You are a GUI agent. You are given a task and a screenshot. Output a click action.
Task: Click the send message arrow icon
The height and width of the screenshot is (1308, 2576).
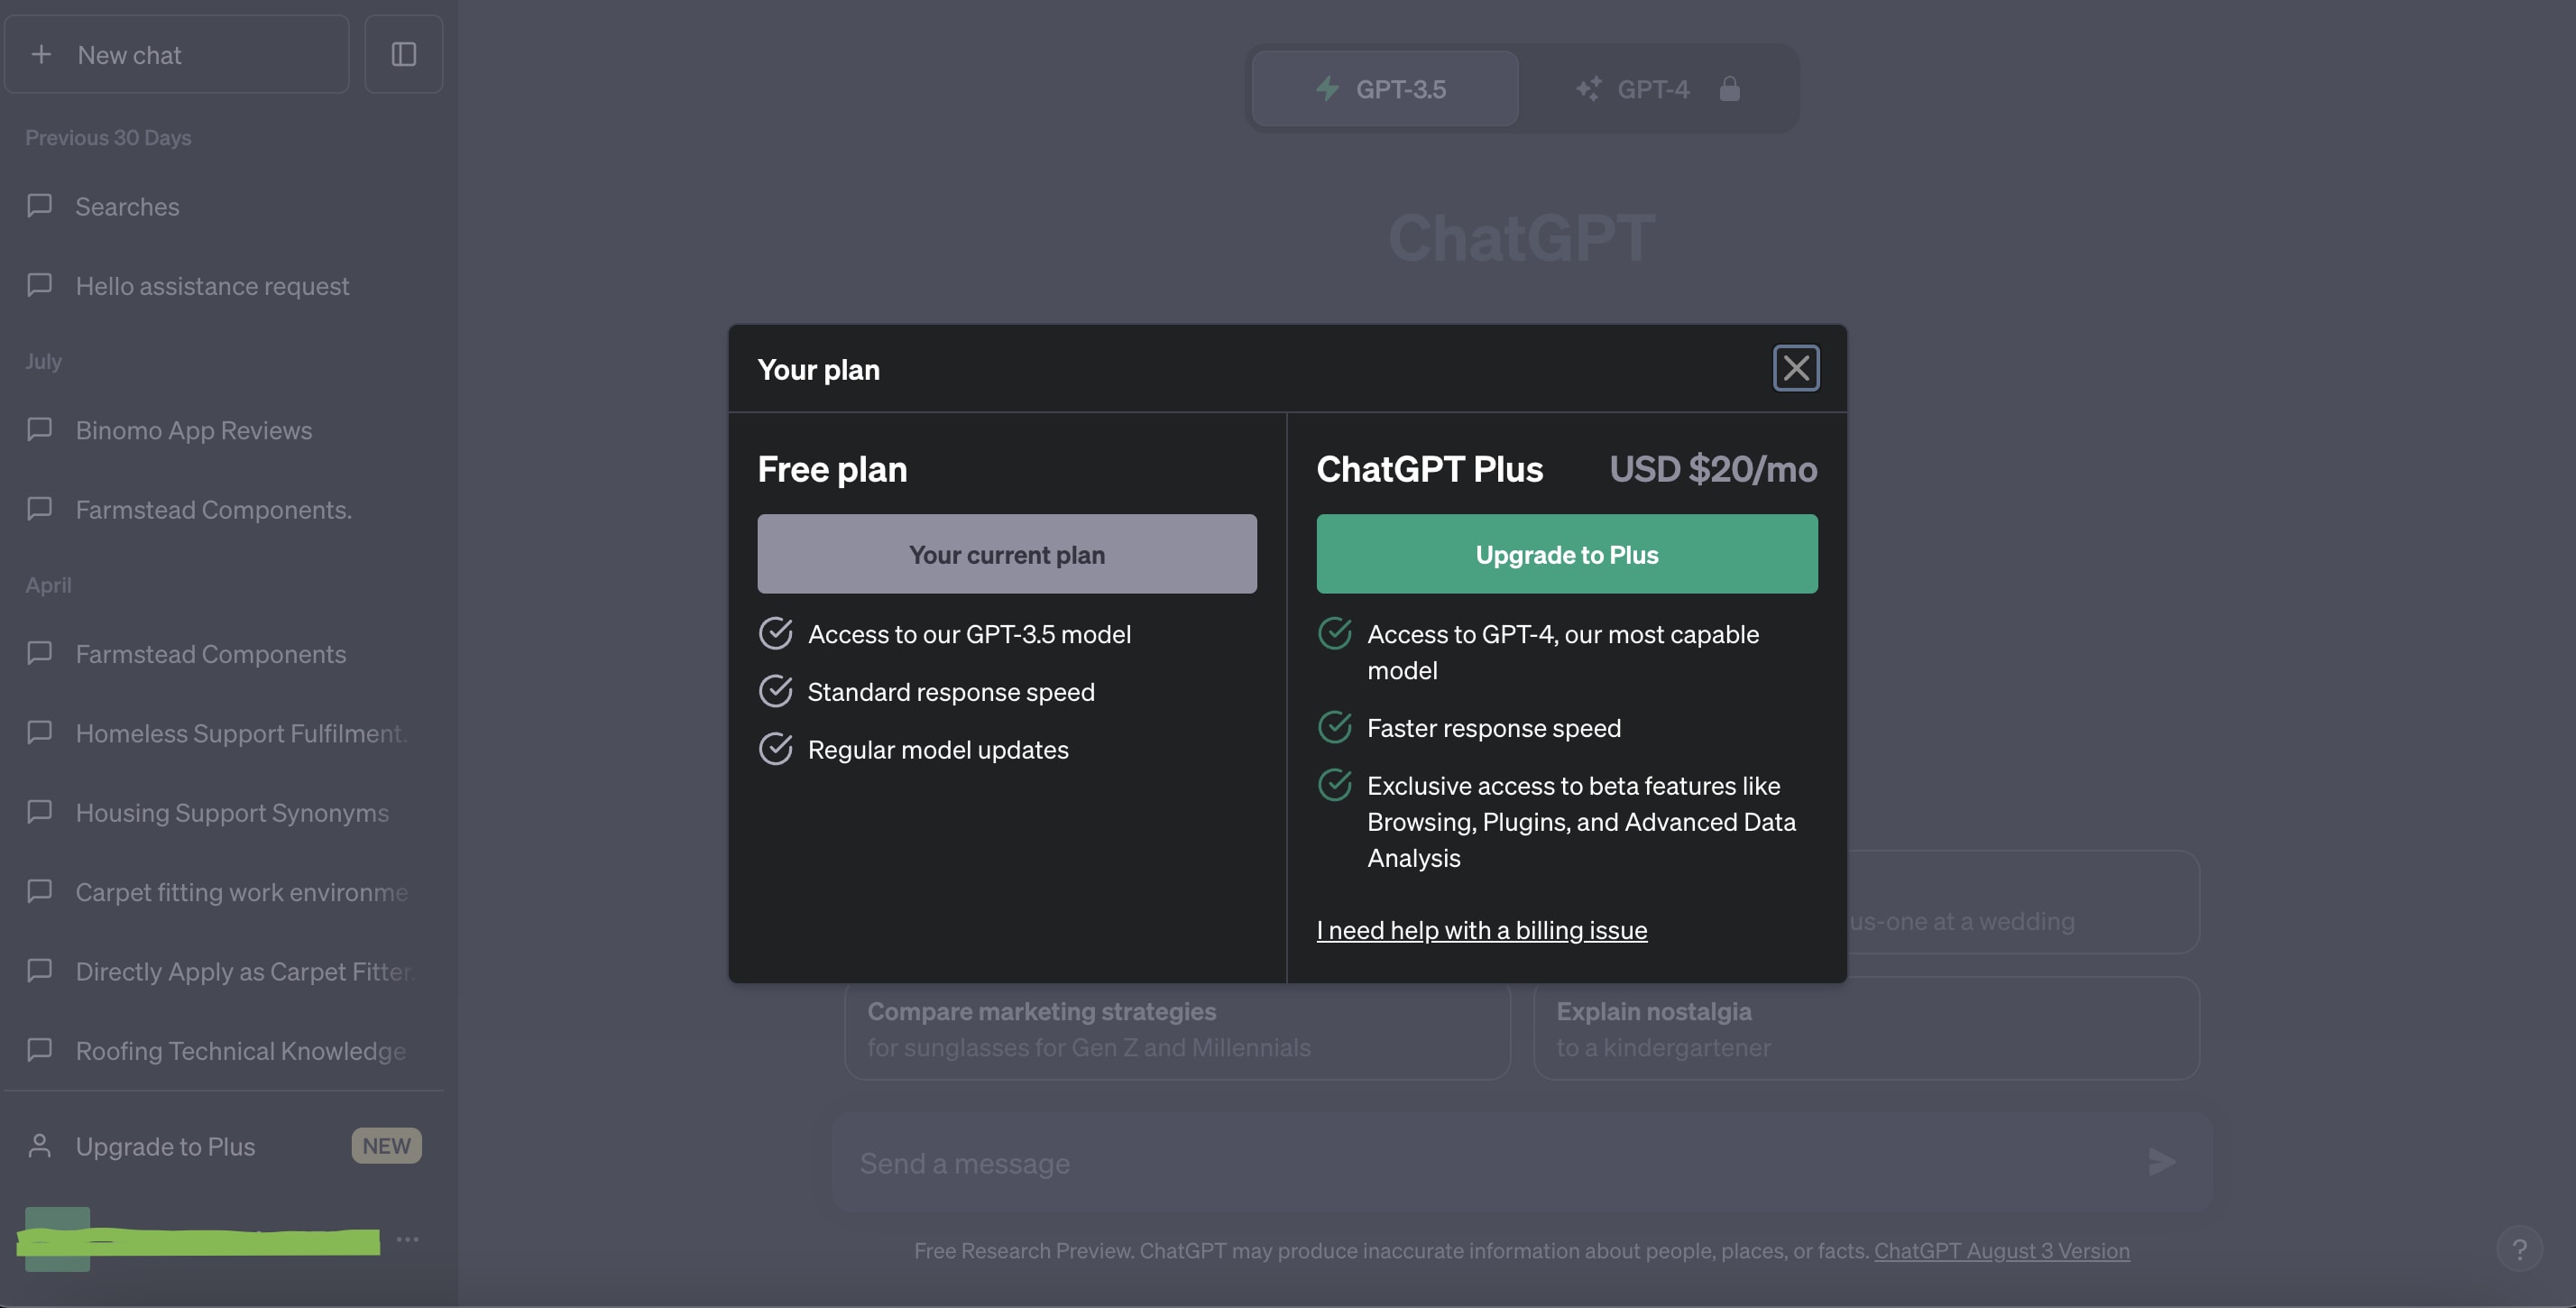click(2161, 1162)
